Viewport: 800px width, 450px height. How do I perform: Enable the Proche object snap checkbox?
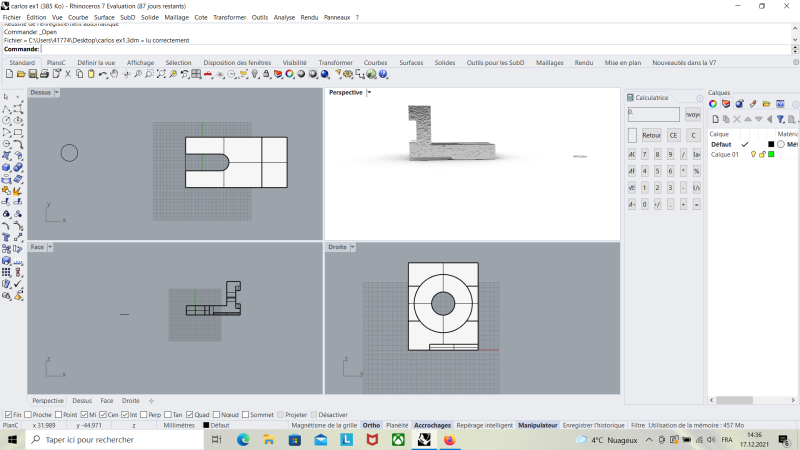pyautogui.click(x=26, y=414)
